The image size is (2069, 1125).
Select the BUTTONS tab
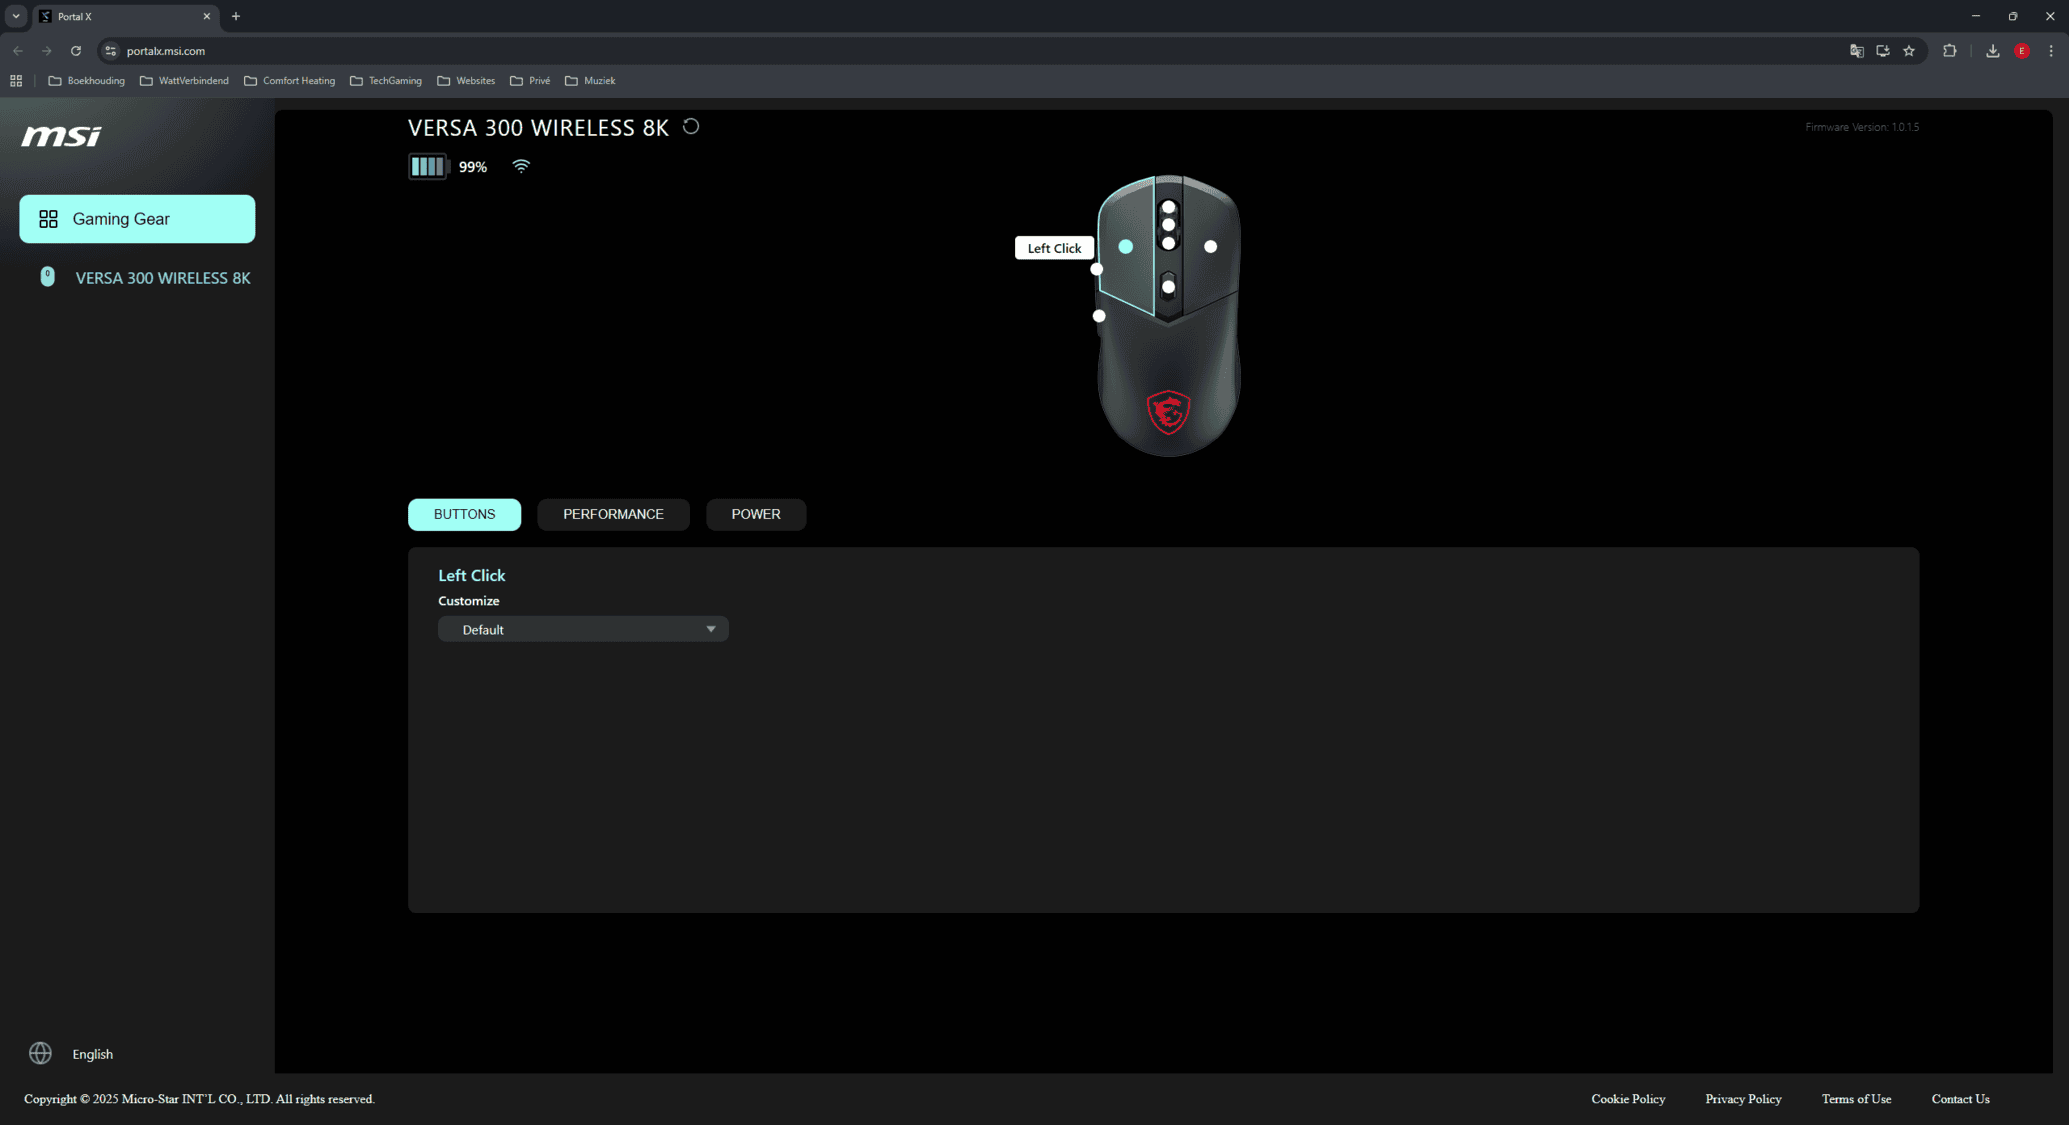click(x=464, y=514)
